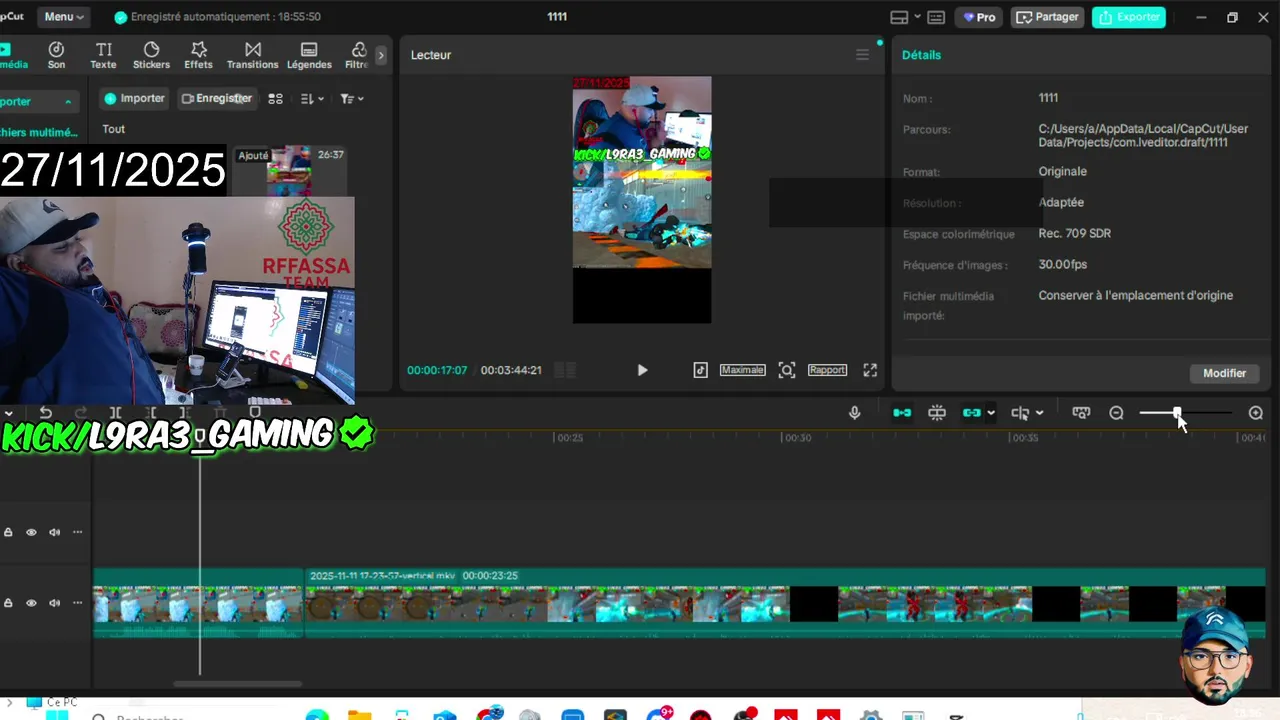
Task: Click the Enregistrer record button
Action: (216, 99)
